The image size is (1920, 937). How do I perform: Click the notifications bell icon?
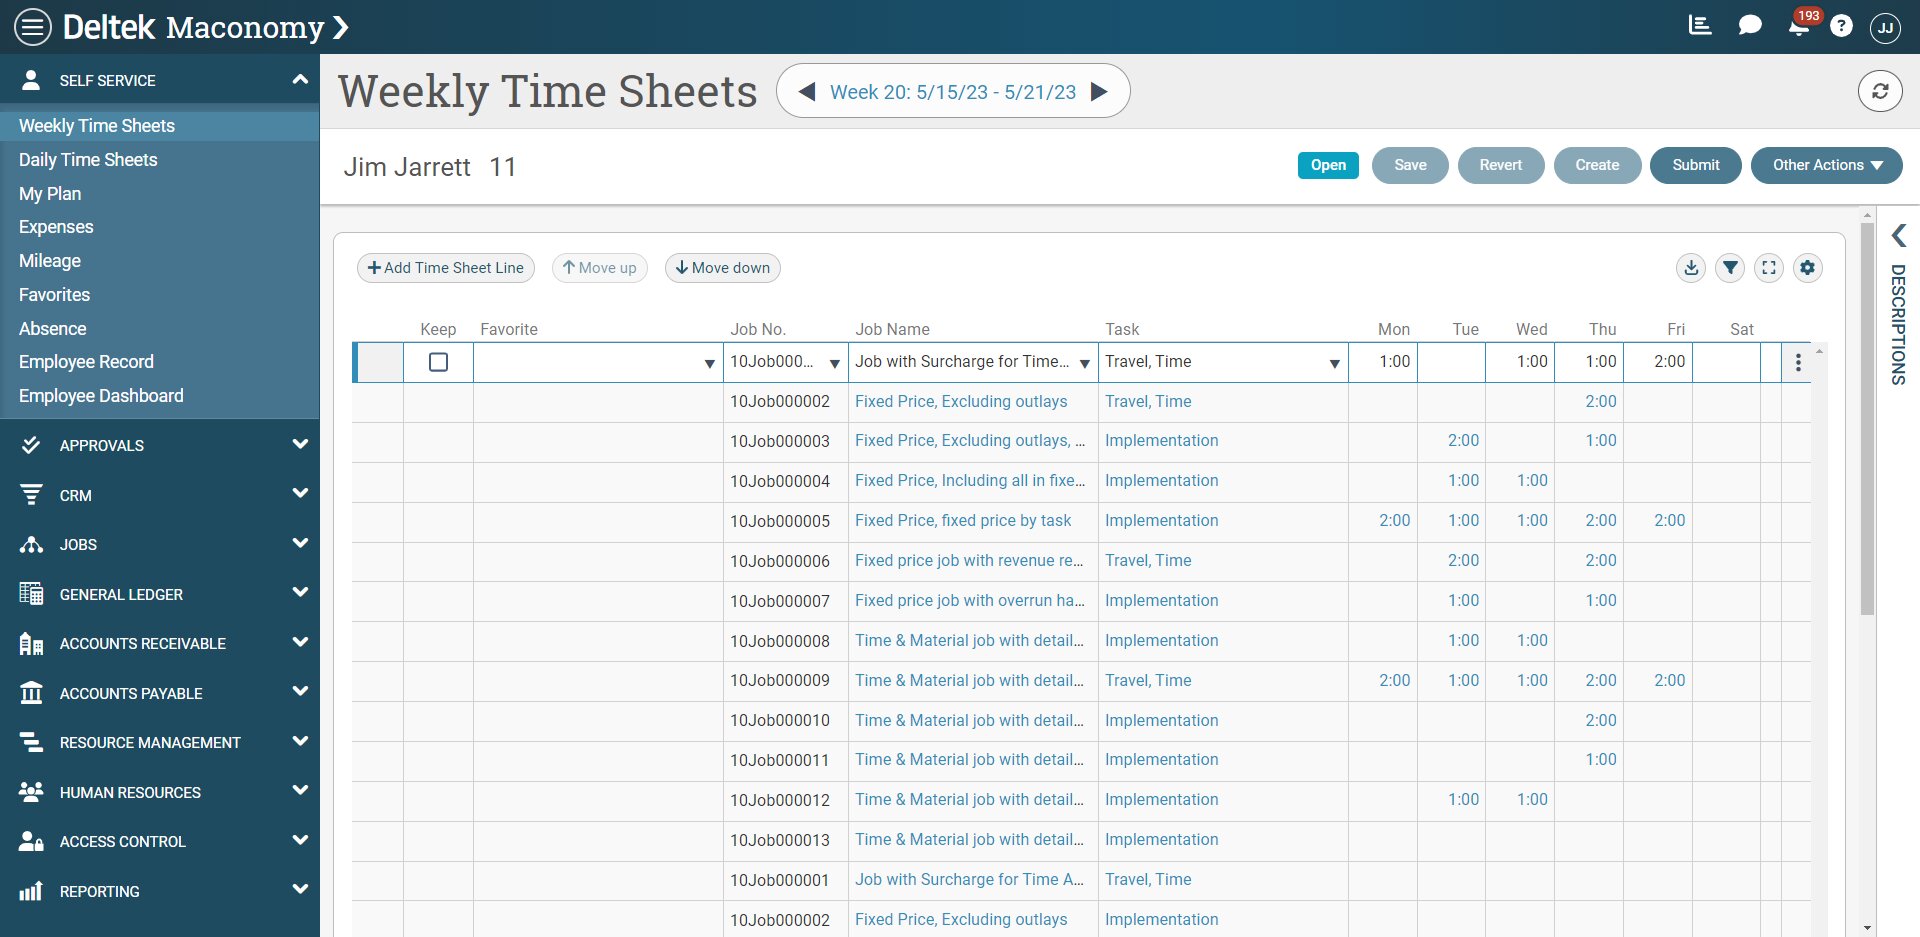click(x=1798, y=27)
